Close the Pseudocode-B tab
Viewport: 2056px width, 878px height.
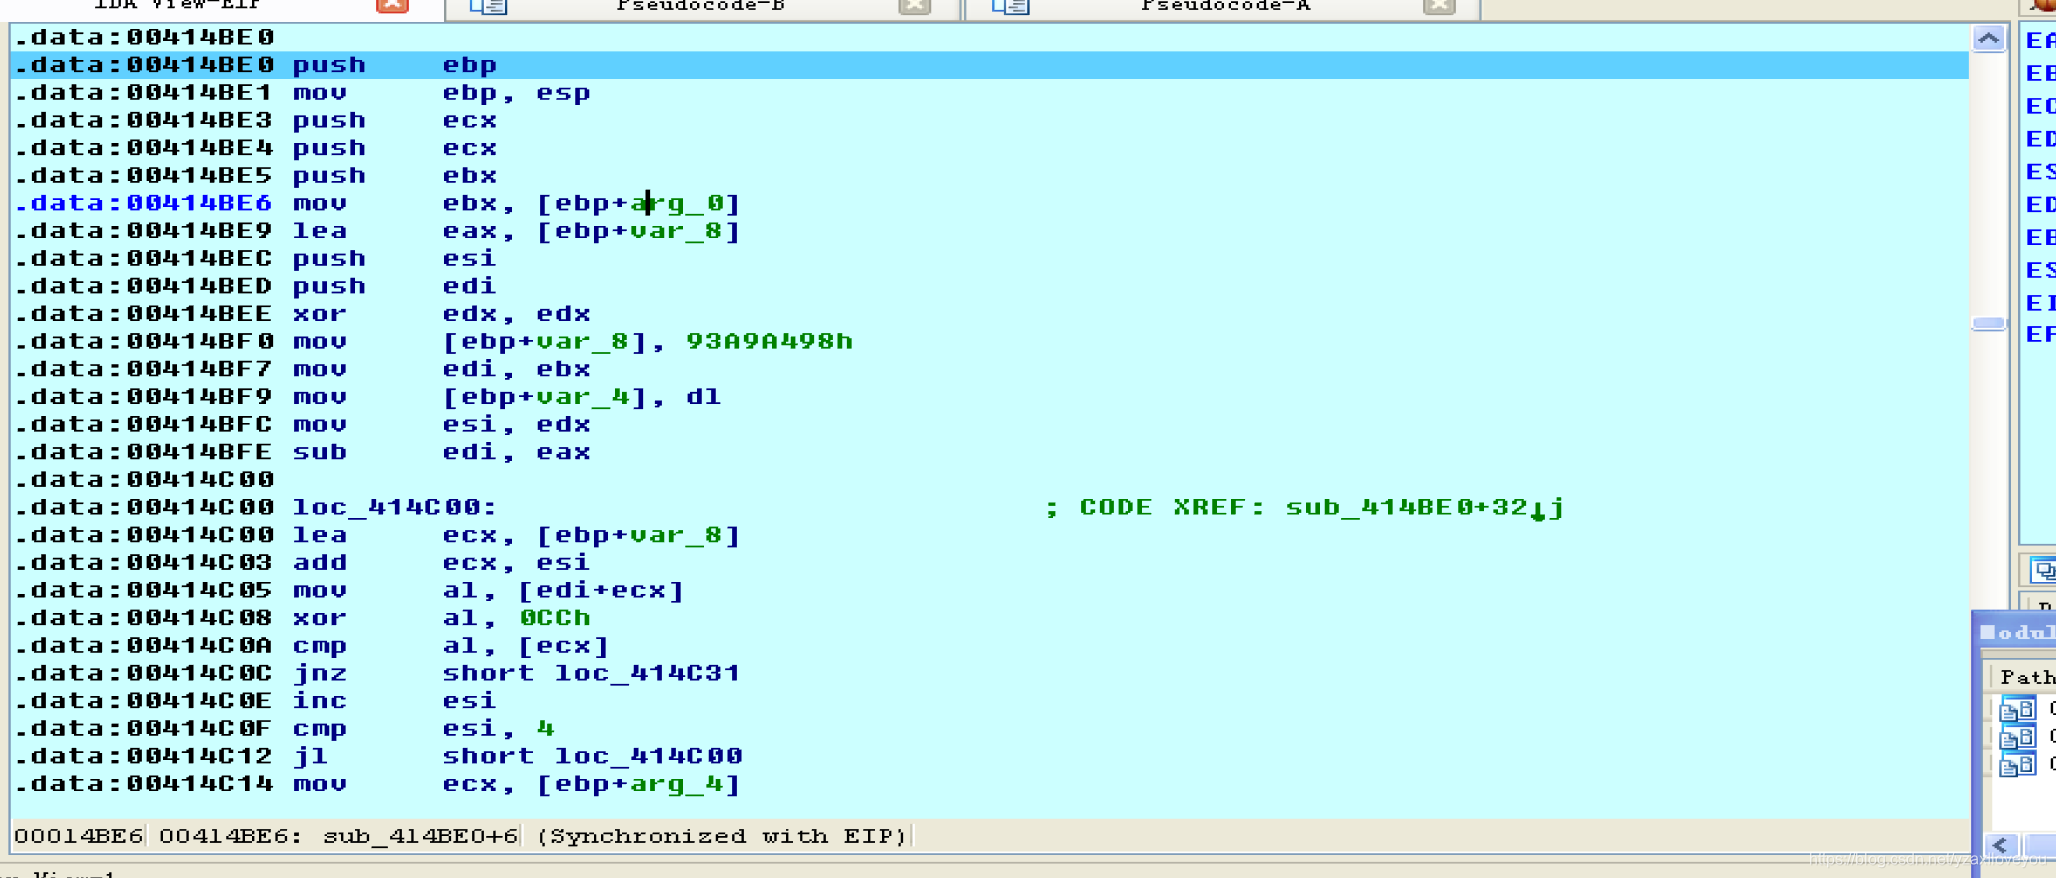pyautogui.click(x=914, y=6)
